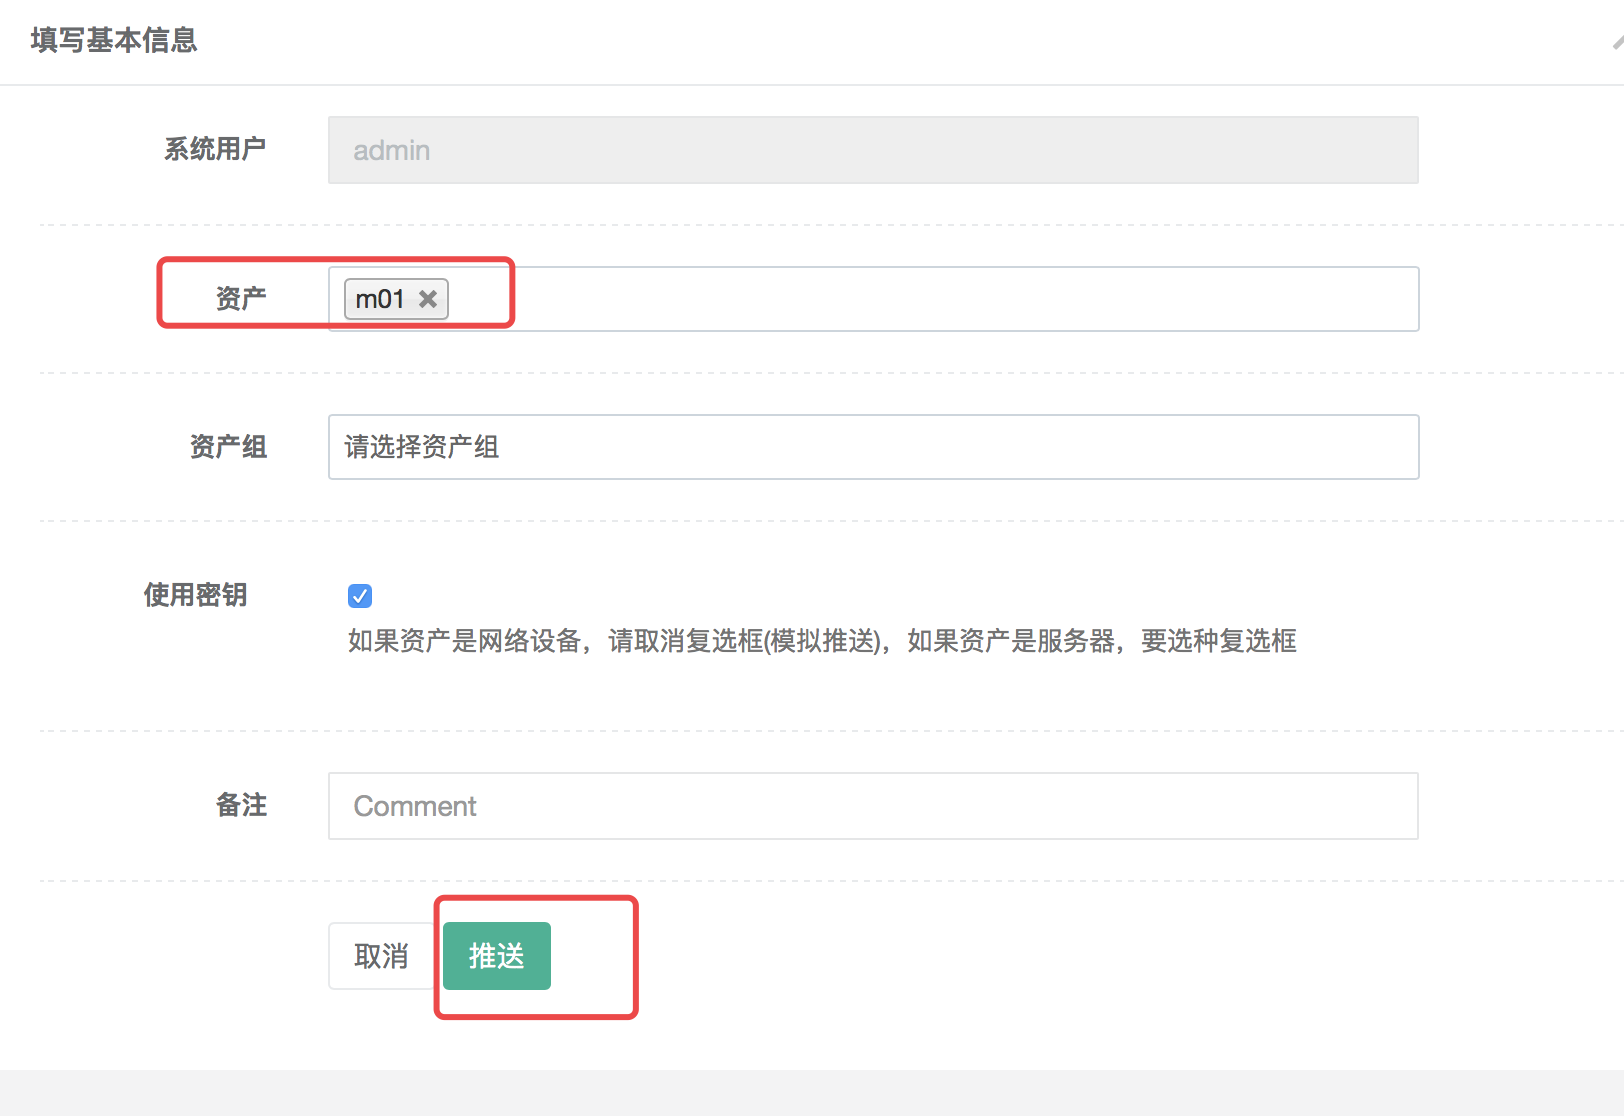
Task: Click the 资产 field label
Action: pos(241,298)
